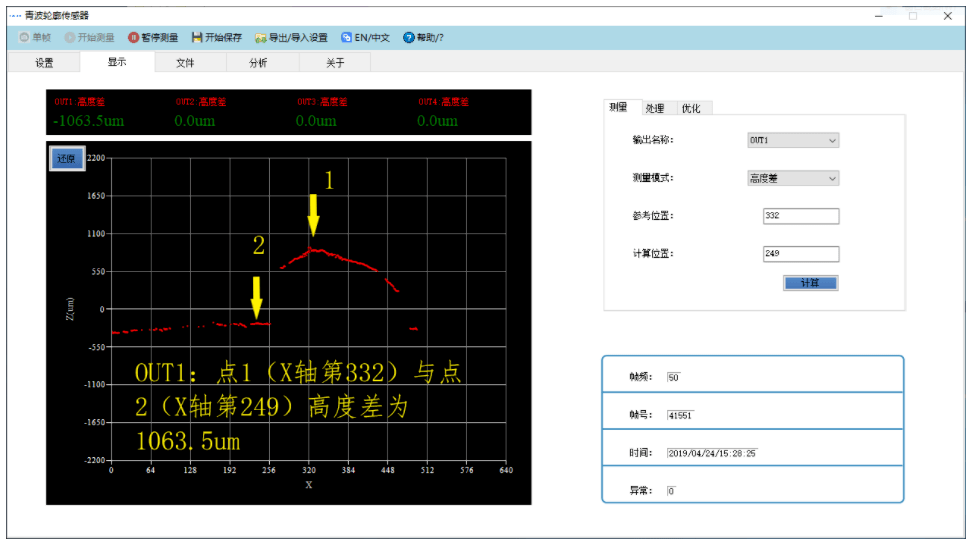The height and width of the screenshot is (545, 972).
Task: Click the blue 计算 button
Action: [x=810, y=283]
